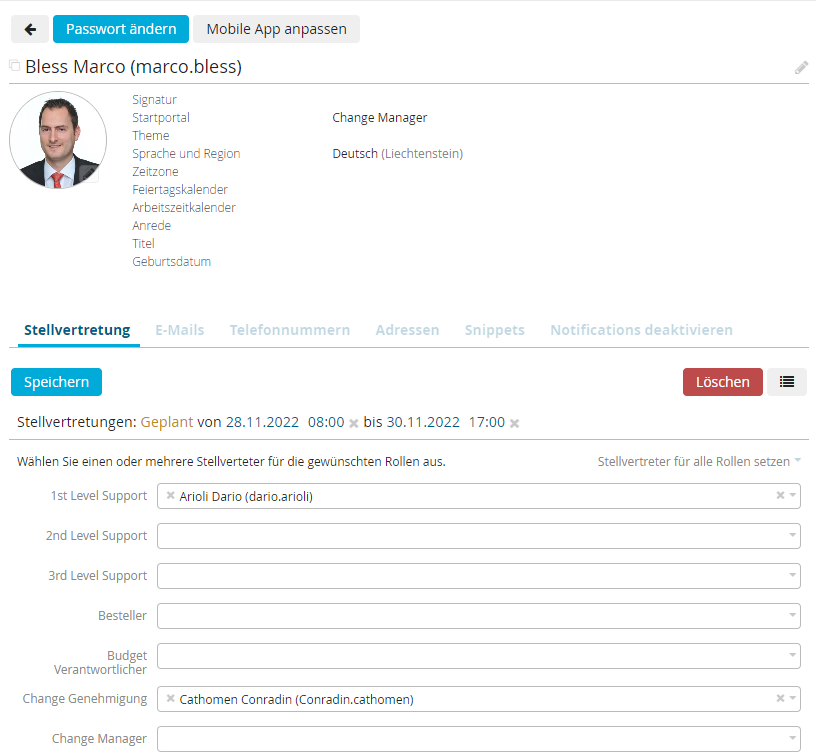
Task: Switch to the Telefonnummern tab
Action: 289,330
